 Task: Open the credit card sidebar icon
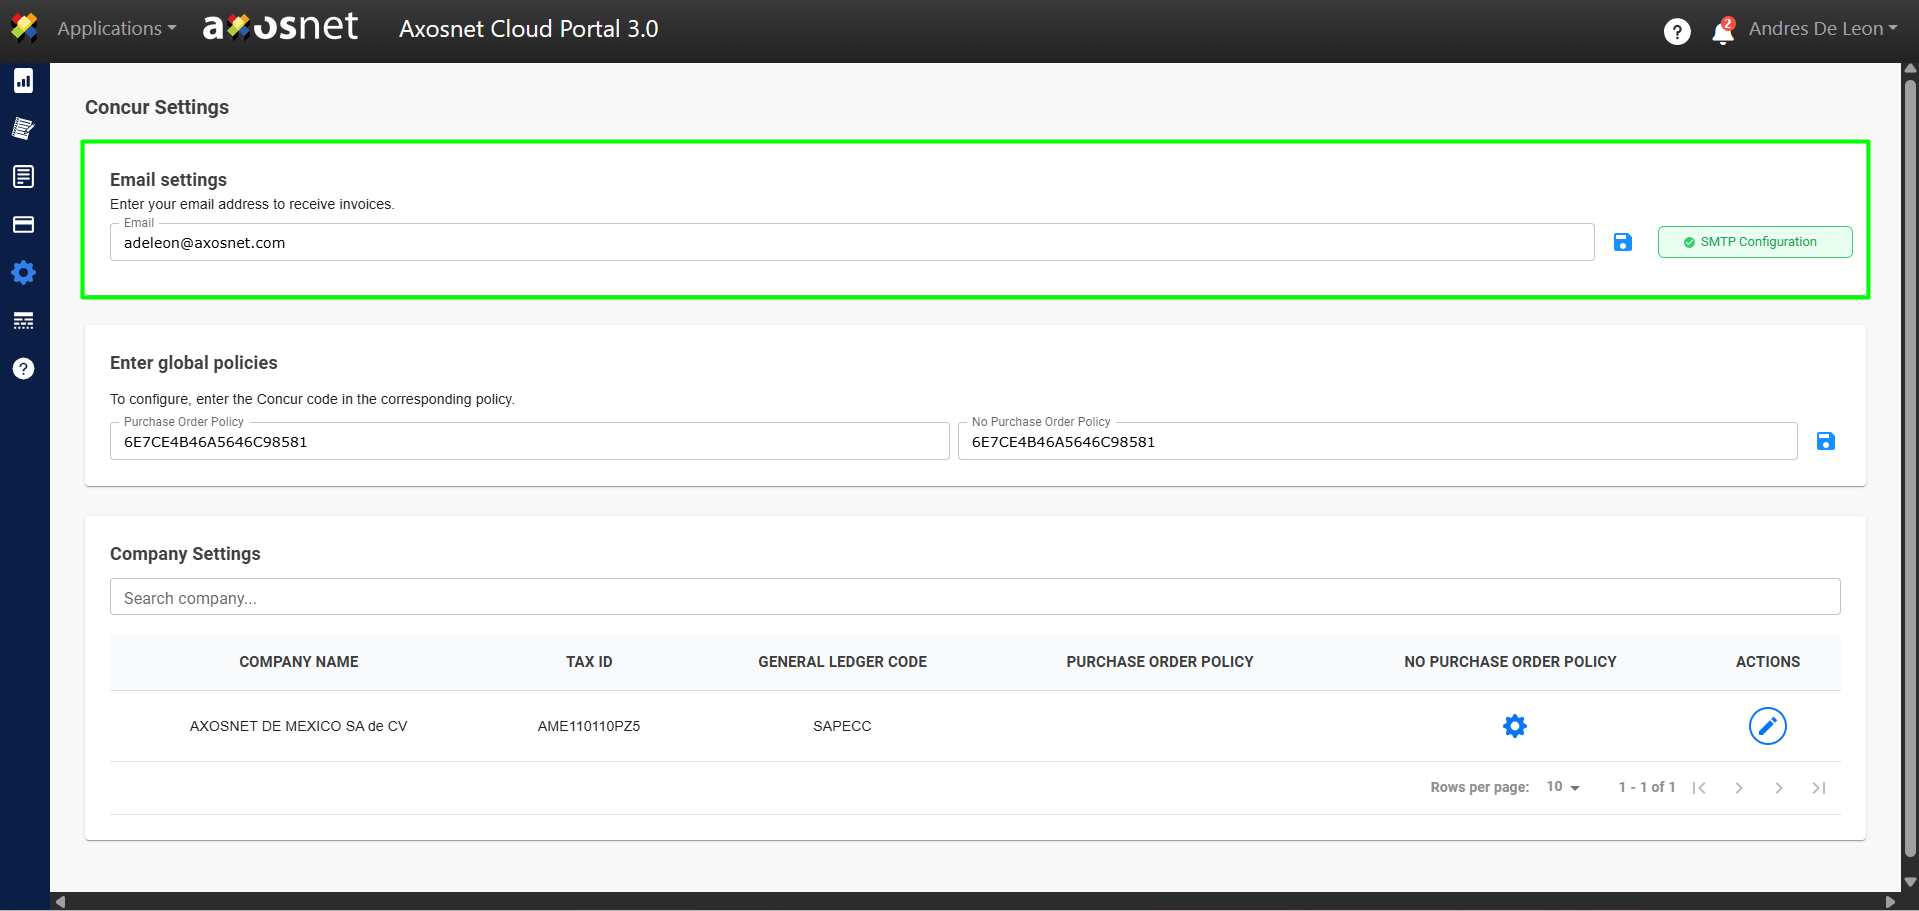click(24, 225)
